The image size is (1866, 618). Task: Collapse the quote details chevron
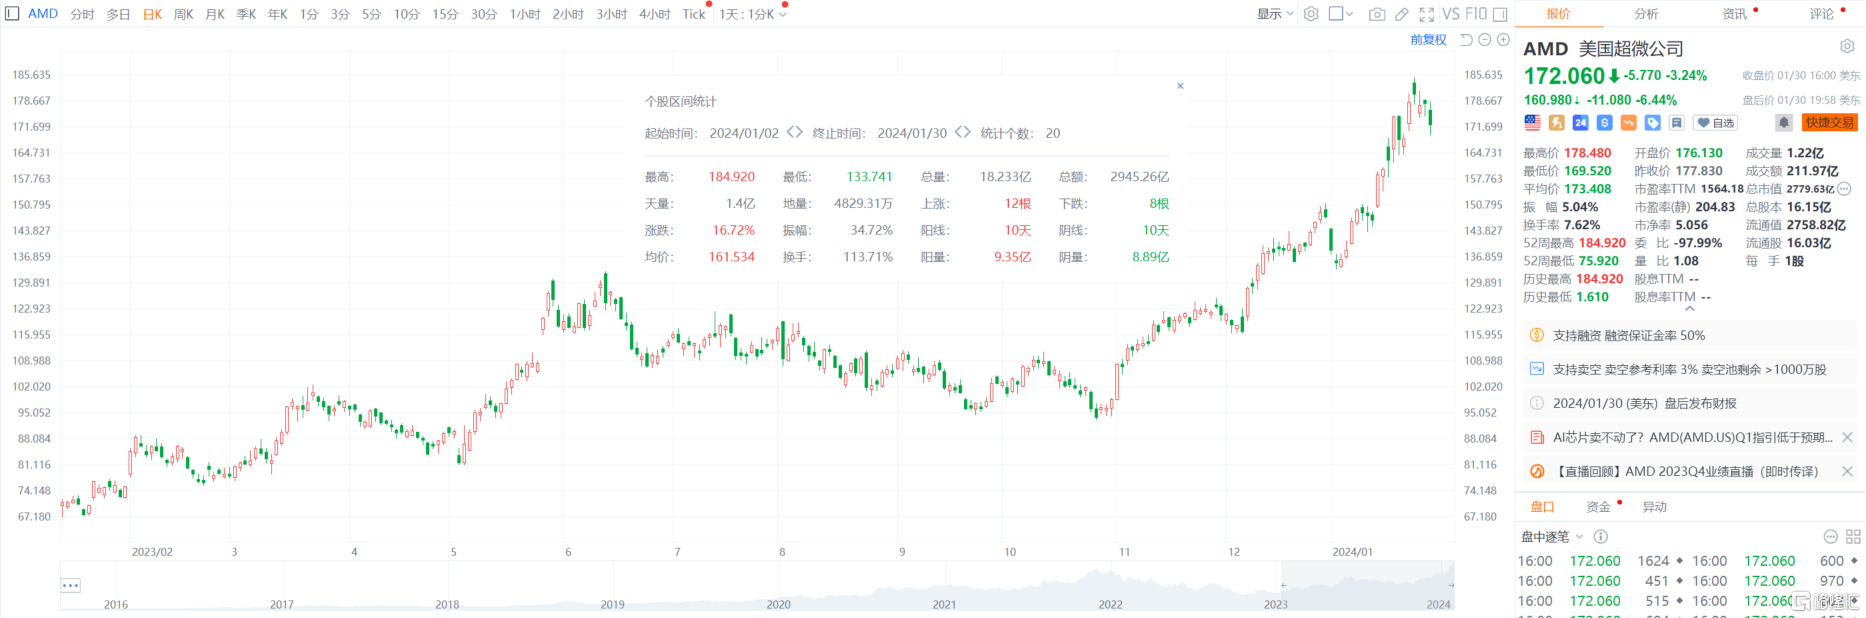pyautogui.click(x=1690, y=309)
